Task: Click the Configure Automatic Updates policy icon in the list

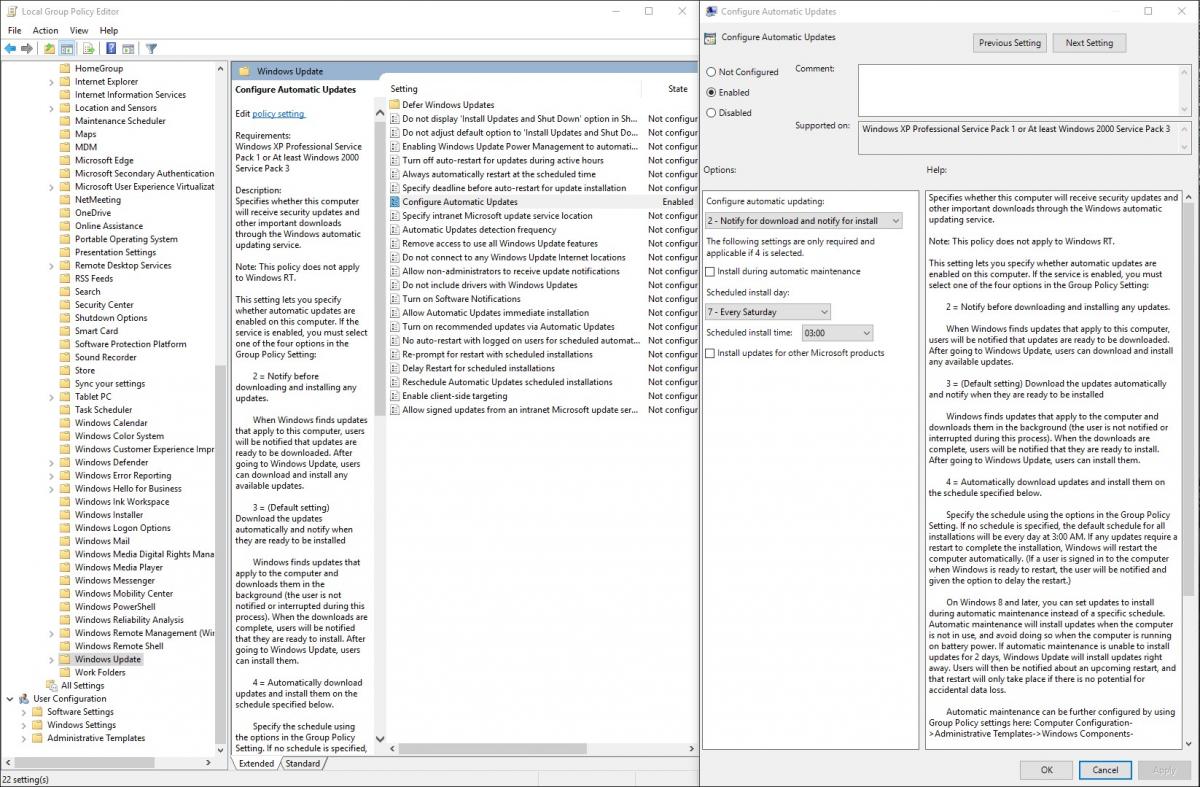Action: (x=394, y=202)
